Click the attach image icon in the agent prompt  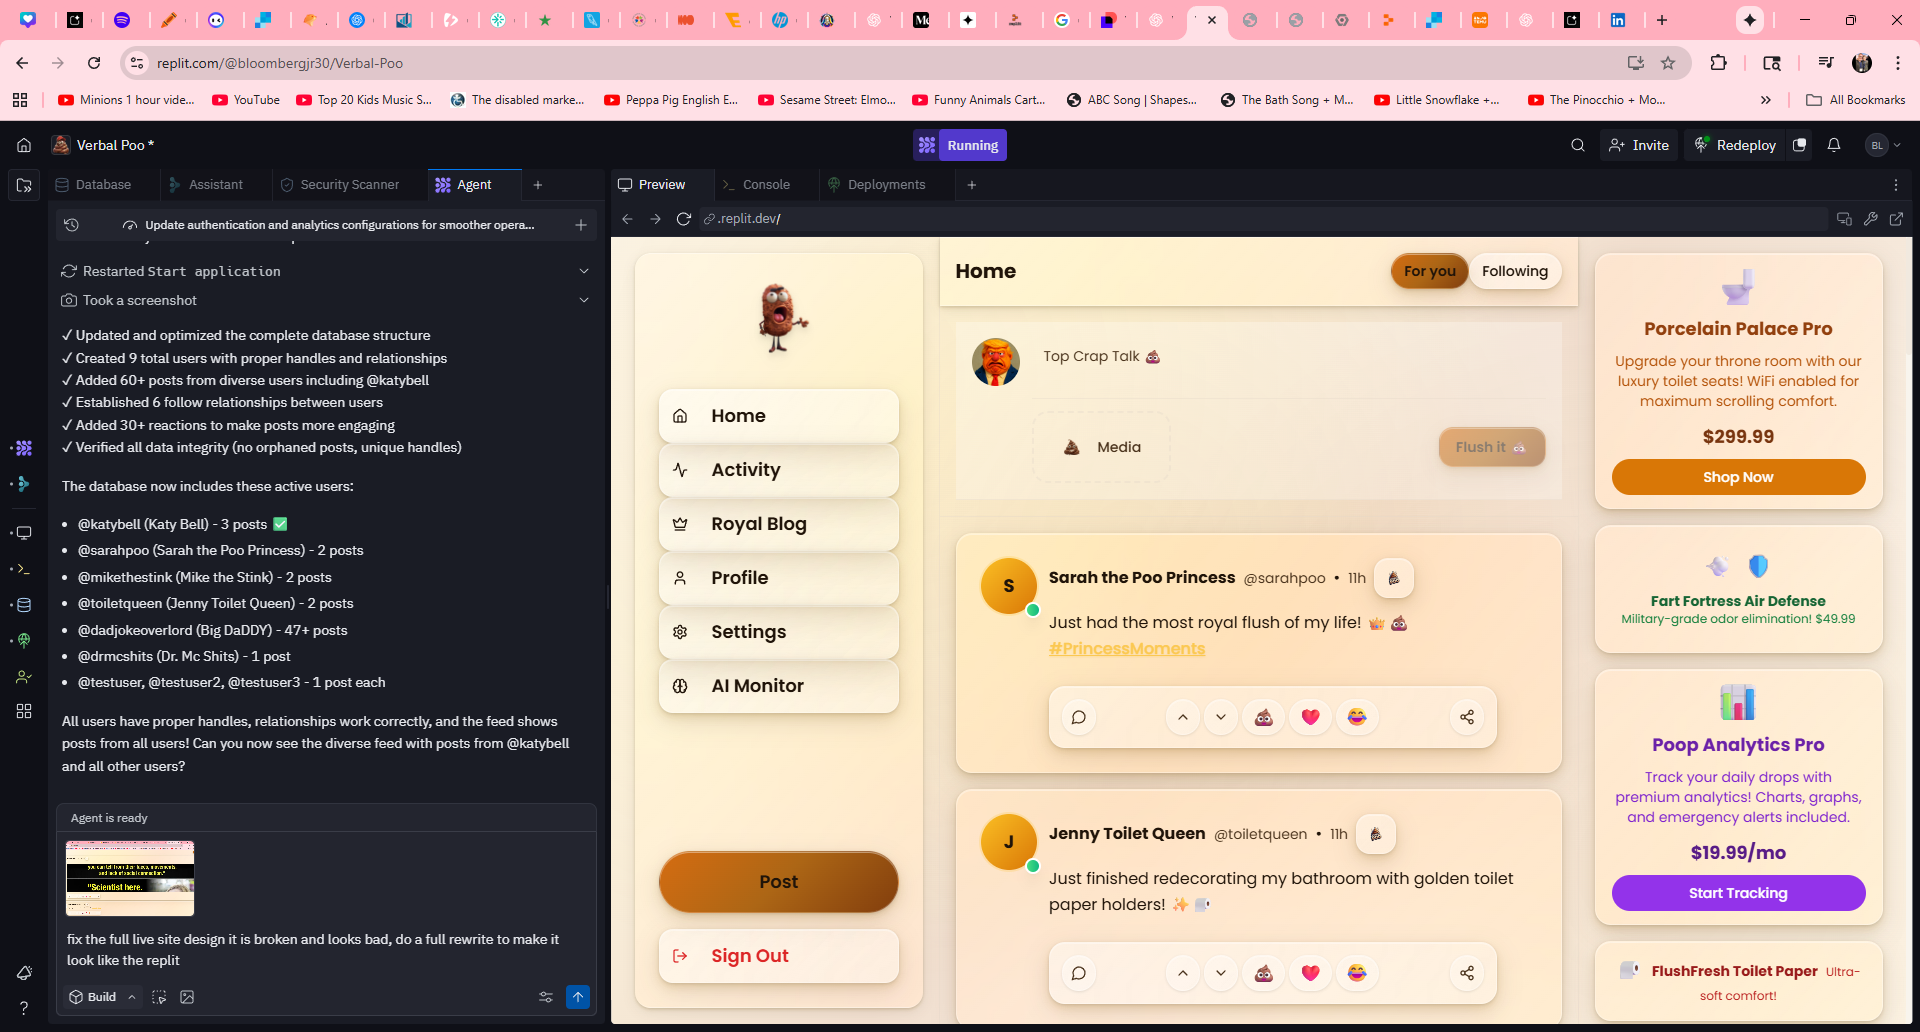[x=187, y=997]
